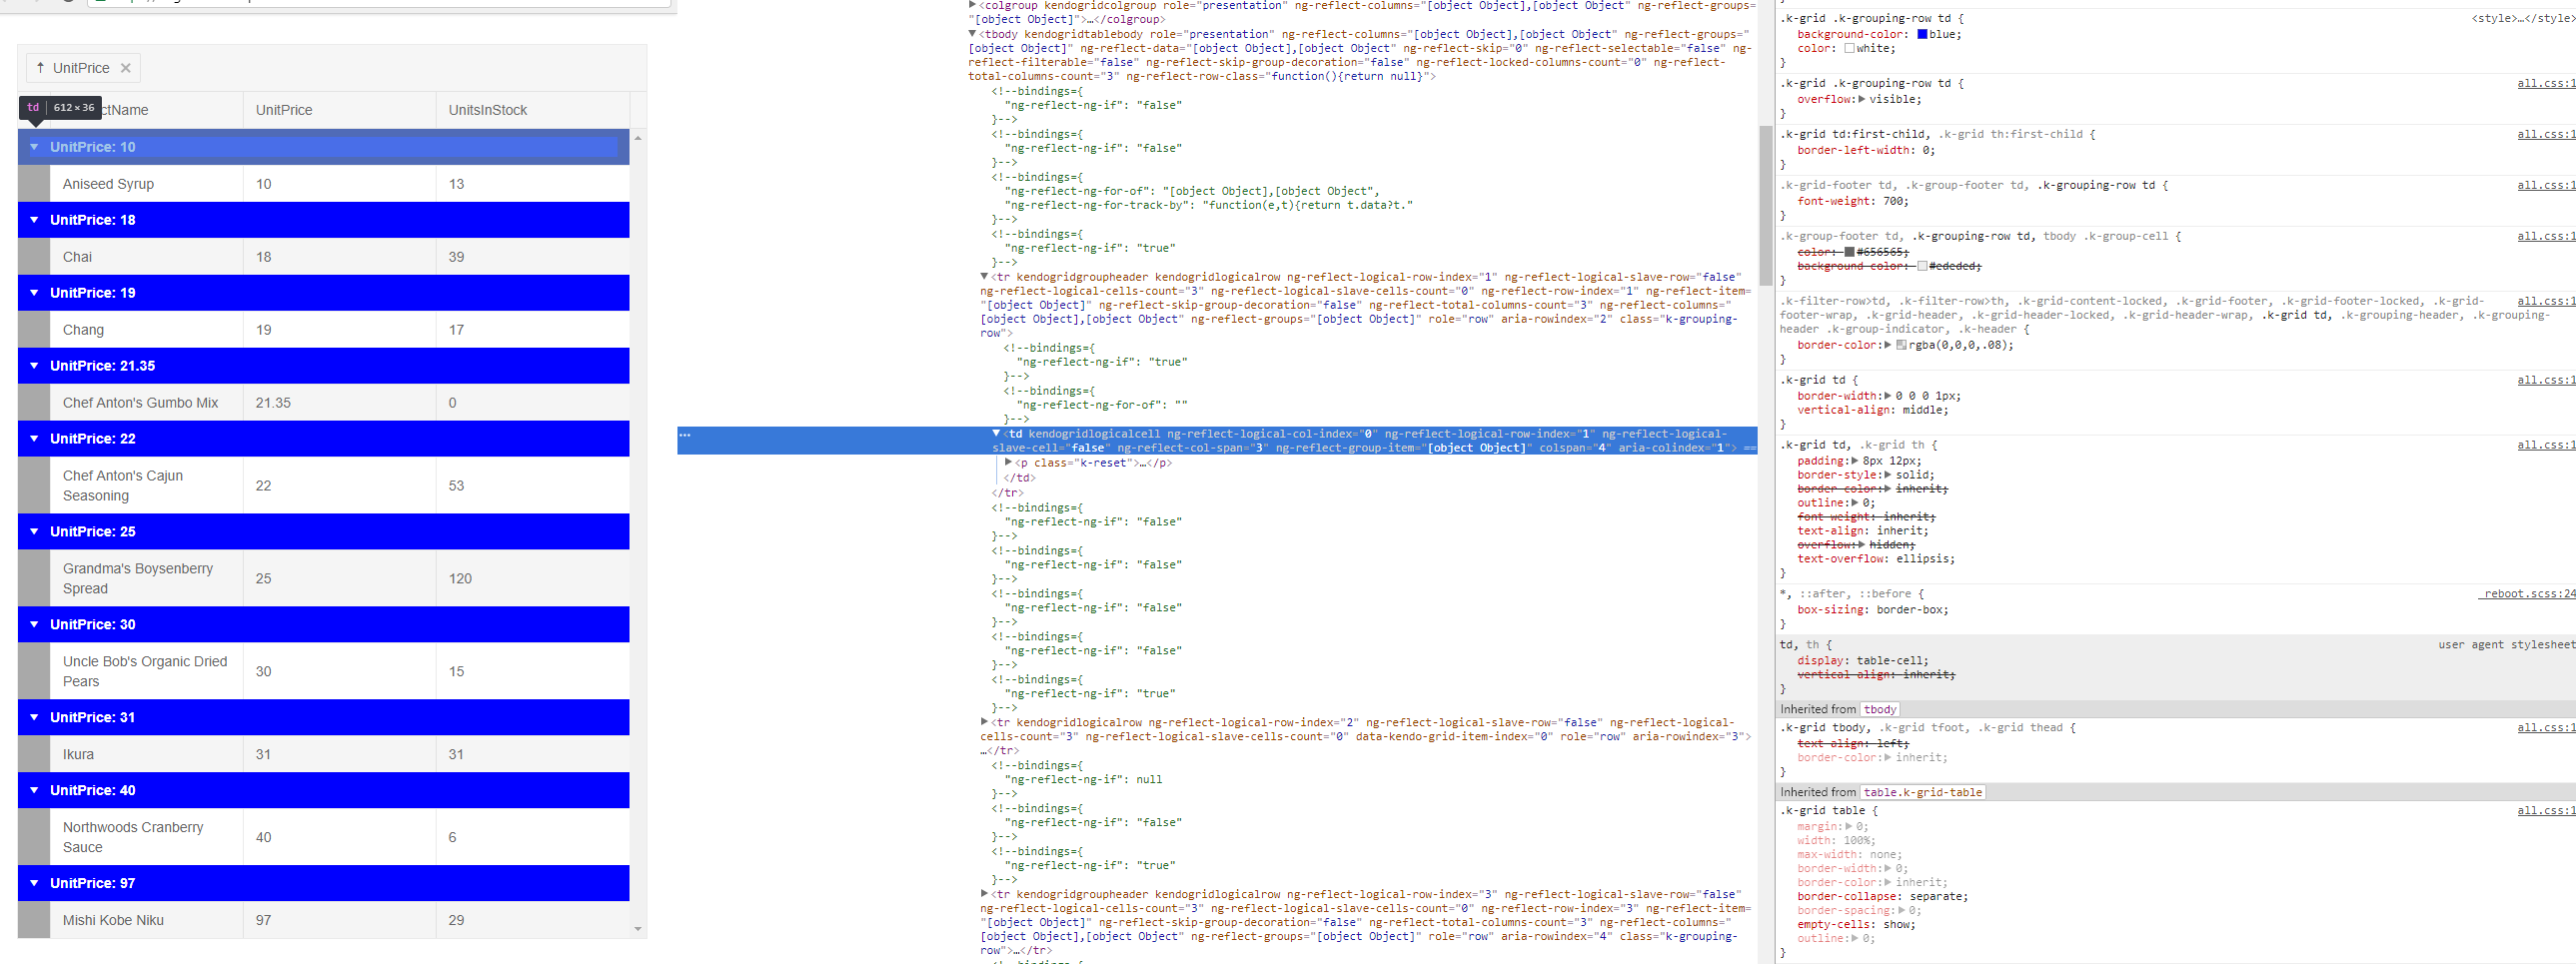Open the overridden #656565 color swatch
The height and width of the screenshot is (964, 2576).
click(1849, 252)
